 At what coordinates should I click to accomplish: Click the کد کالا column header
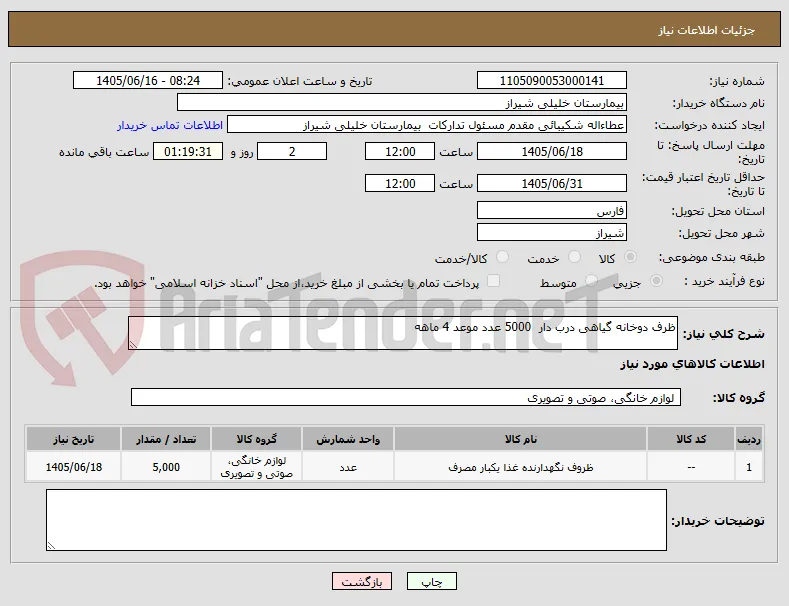coord(691,439)
